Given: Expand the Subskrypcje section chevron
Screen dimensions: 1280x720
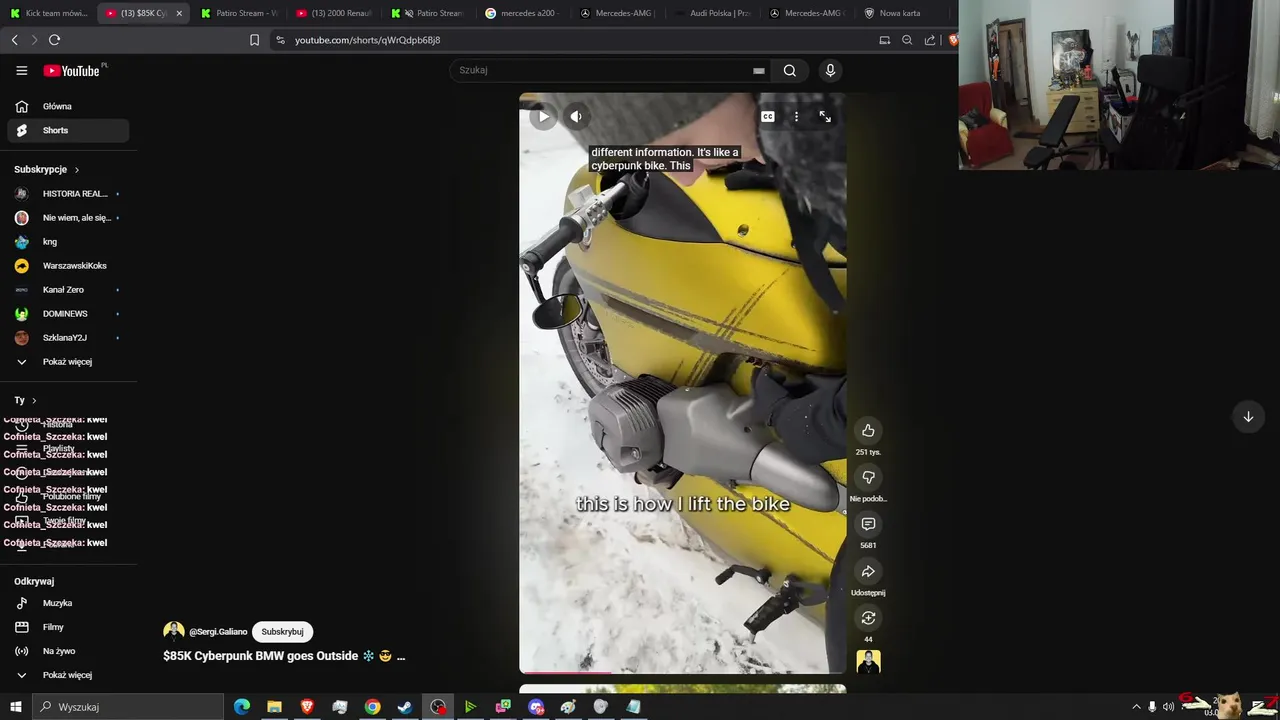Looking at the screenshot, I should (77, 170).
